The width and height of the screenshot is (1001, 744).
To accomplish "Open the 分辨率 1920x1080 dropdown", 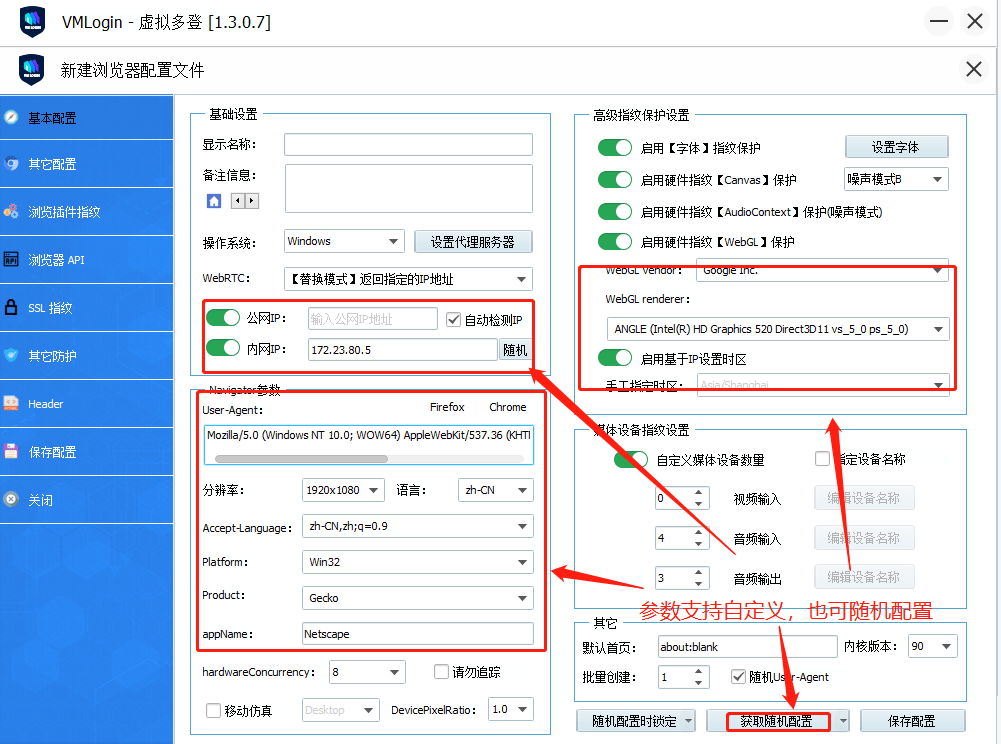I will 343,490.
